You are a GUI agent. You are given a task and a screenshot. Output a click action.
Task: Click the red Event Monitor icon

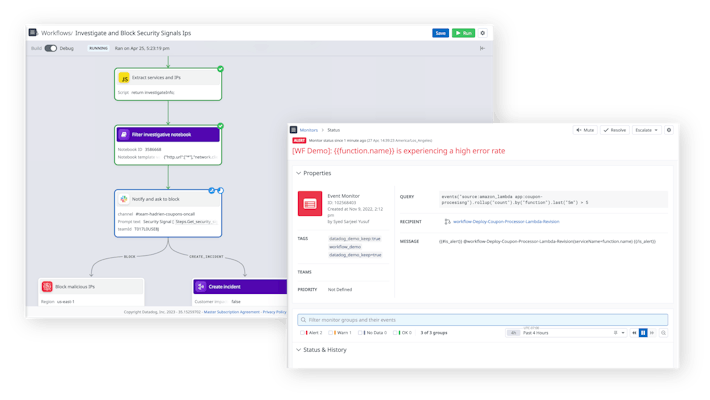pos(308,205)
